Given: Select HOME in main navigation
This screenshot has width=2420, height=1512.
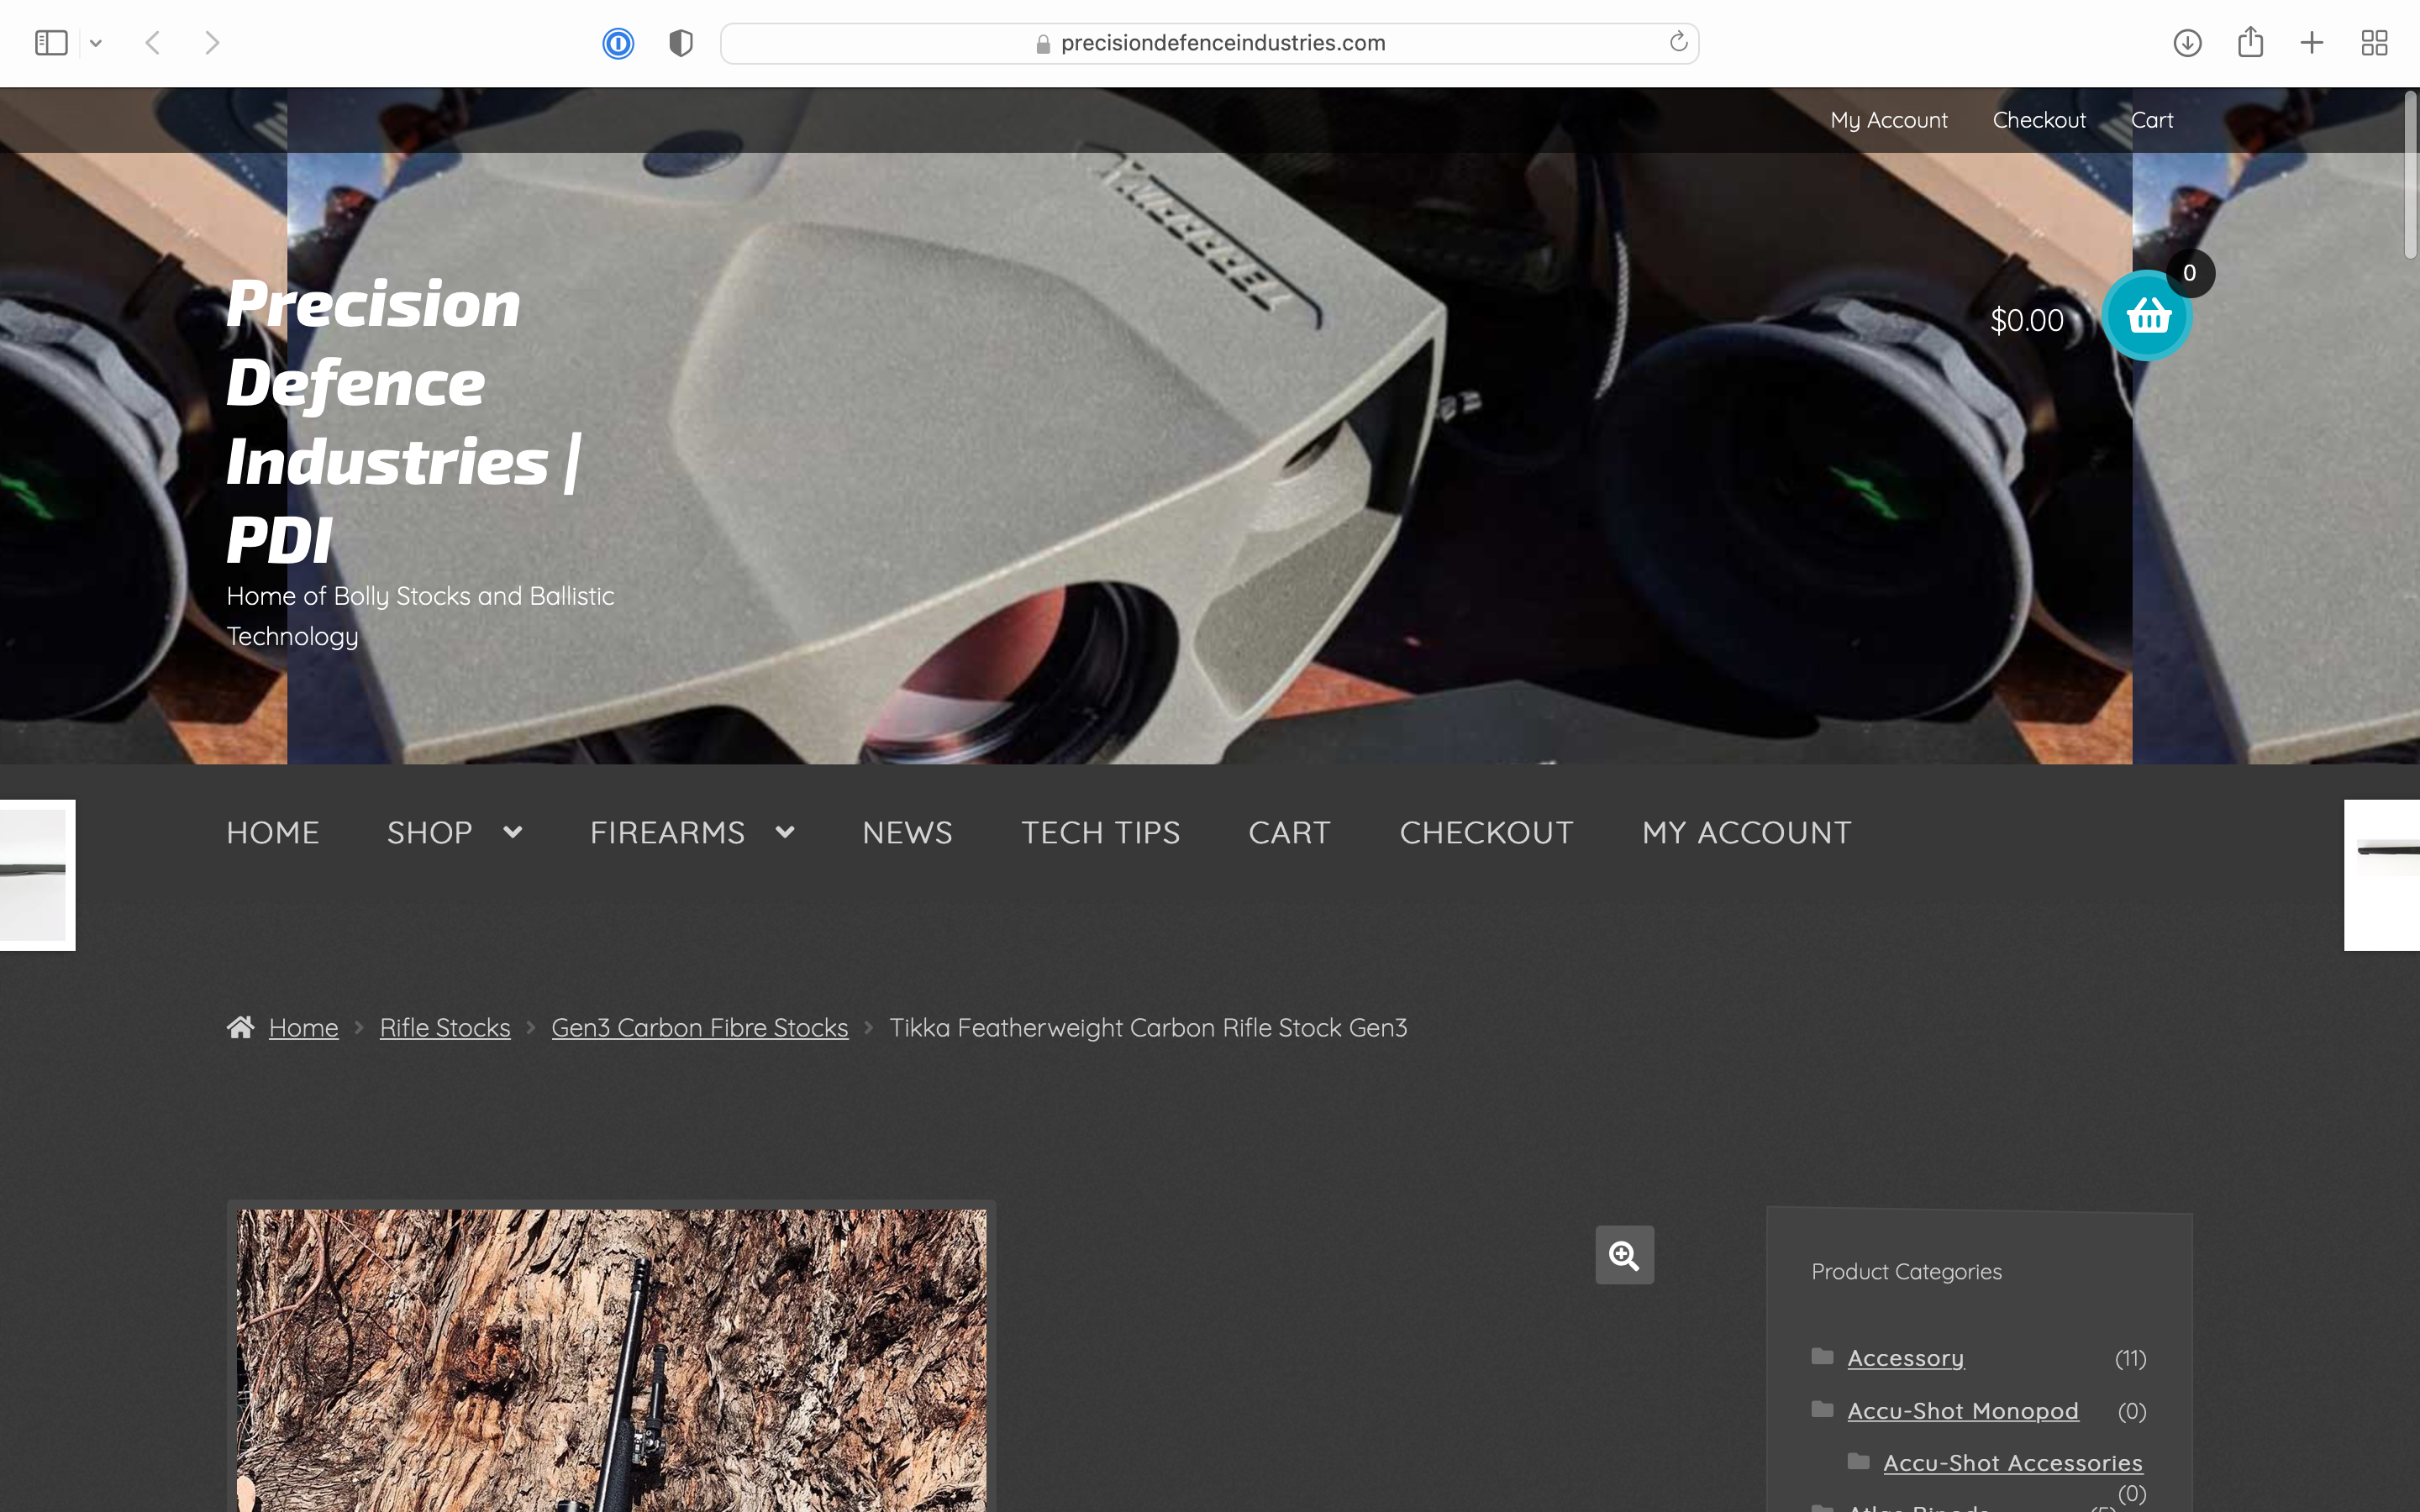Looking at the screenshot, I should point(273,833).
